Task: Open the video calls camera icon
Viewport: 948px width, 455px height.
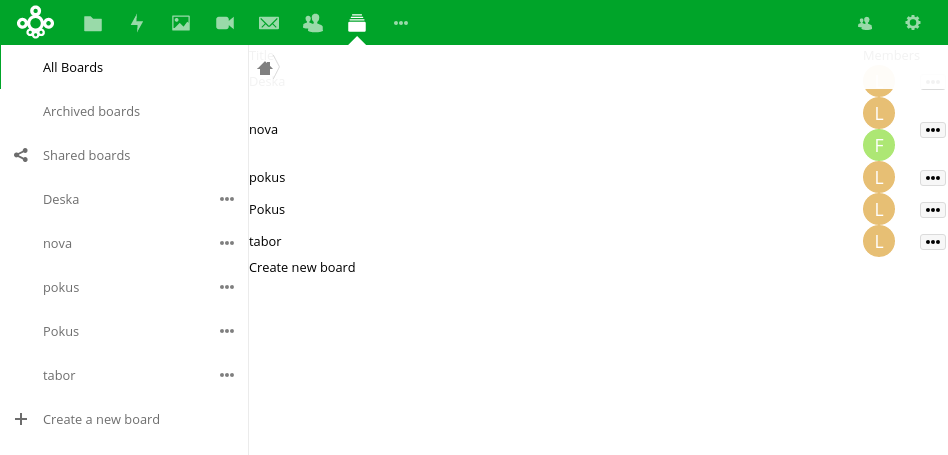Action: pos(225,23)
